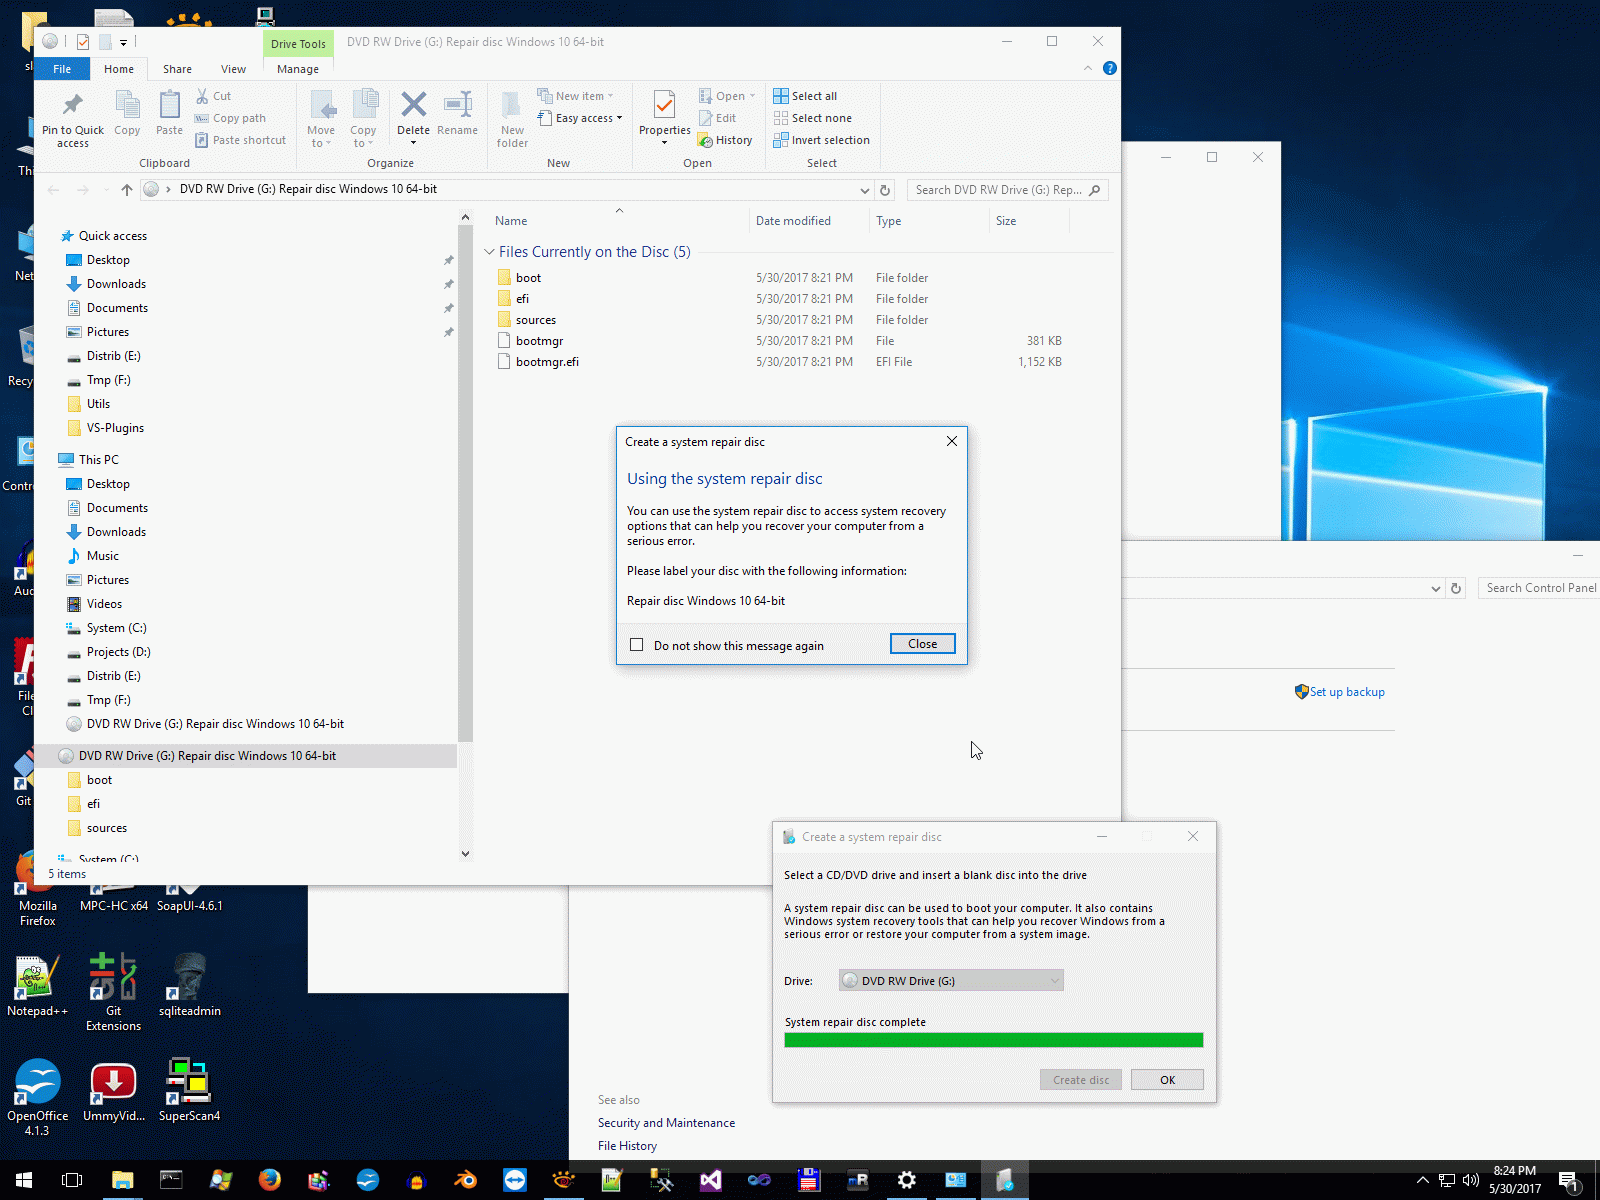The height and width of the screenshot is (1200, 1600).
Task: Select the Drive Tools contextual tab
Action: 298,44
